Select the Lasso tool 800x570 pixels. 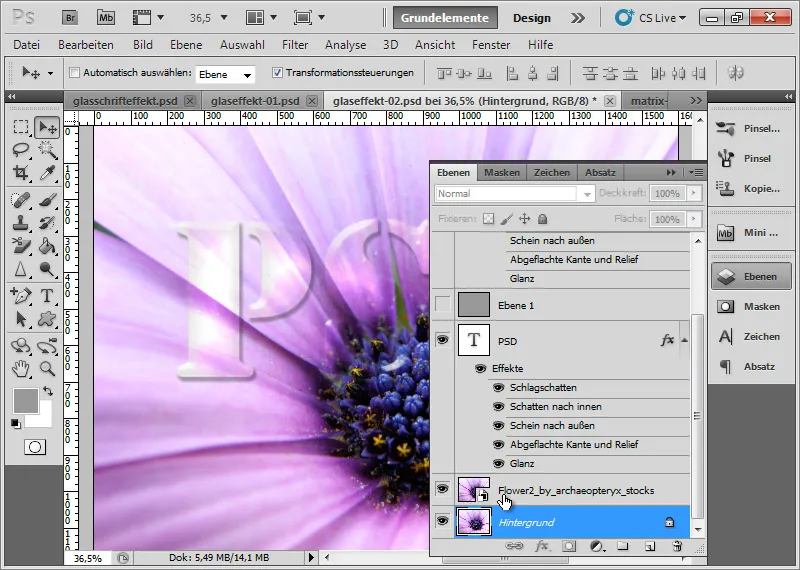tap(21, 150)
